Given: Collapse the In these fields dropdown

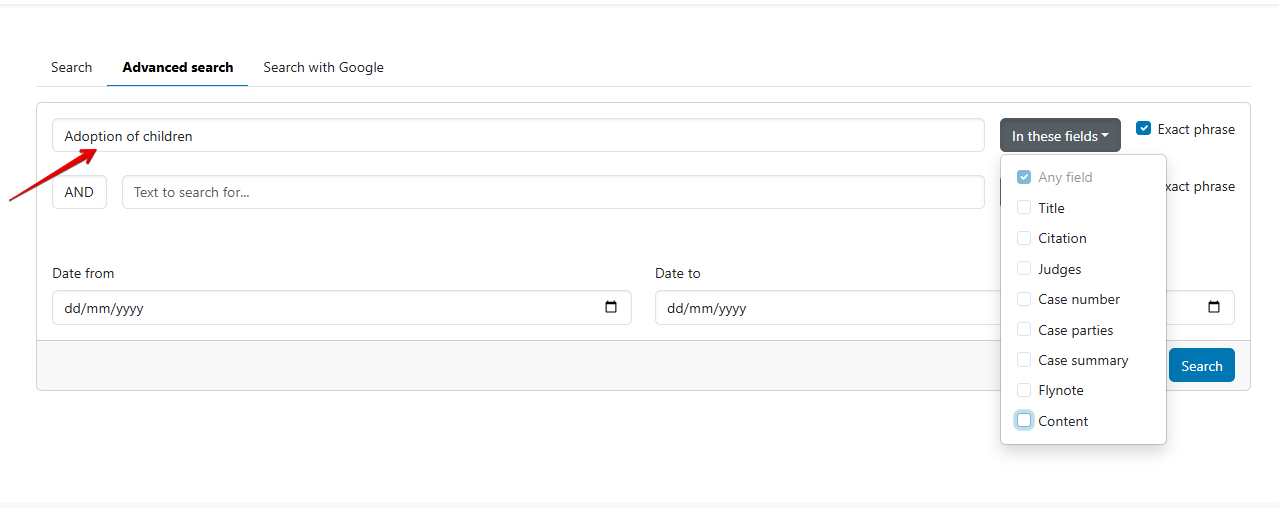Looking at the screenshot, I should pyautogui.click(x=1060, y=136).
